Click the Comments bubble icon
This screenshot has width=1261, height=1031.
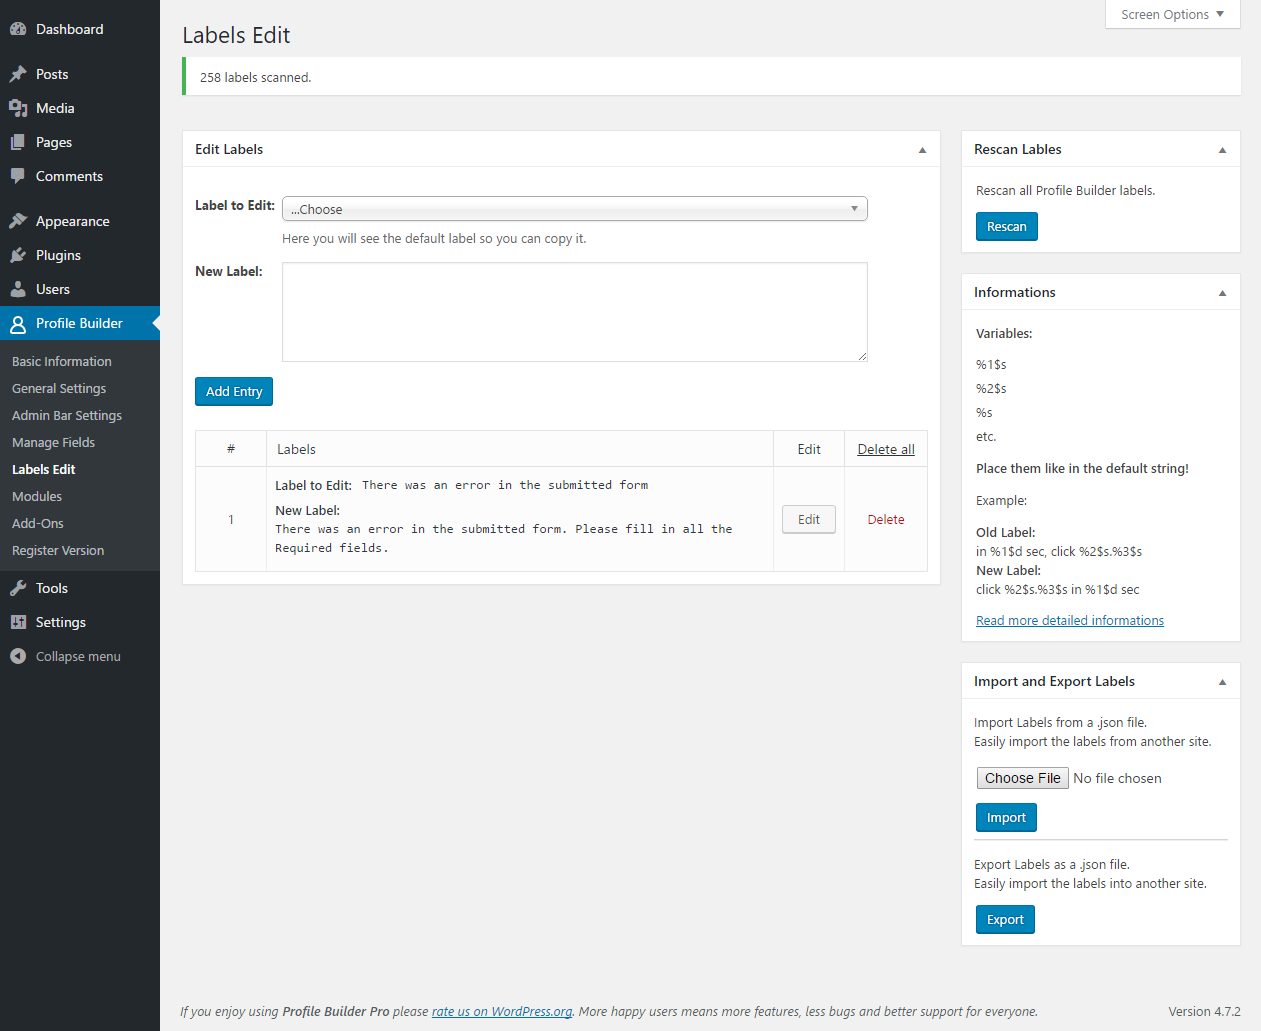point(18,176)
